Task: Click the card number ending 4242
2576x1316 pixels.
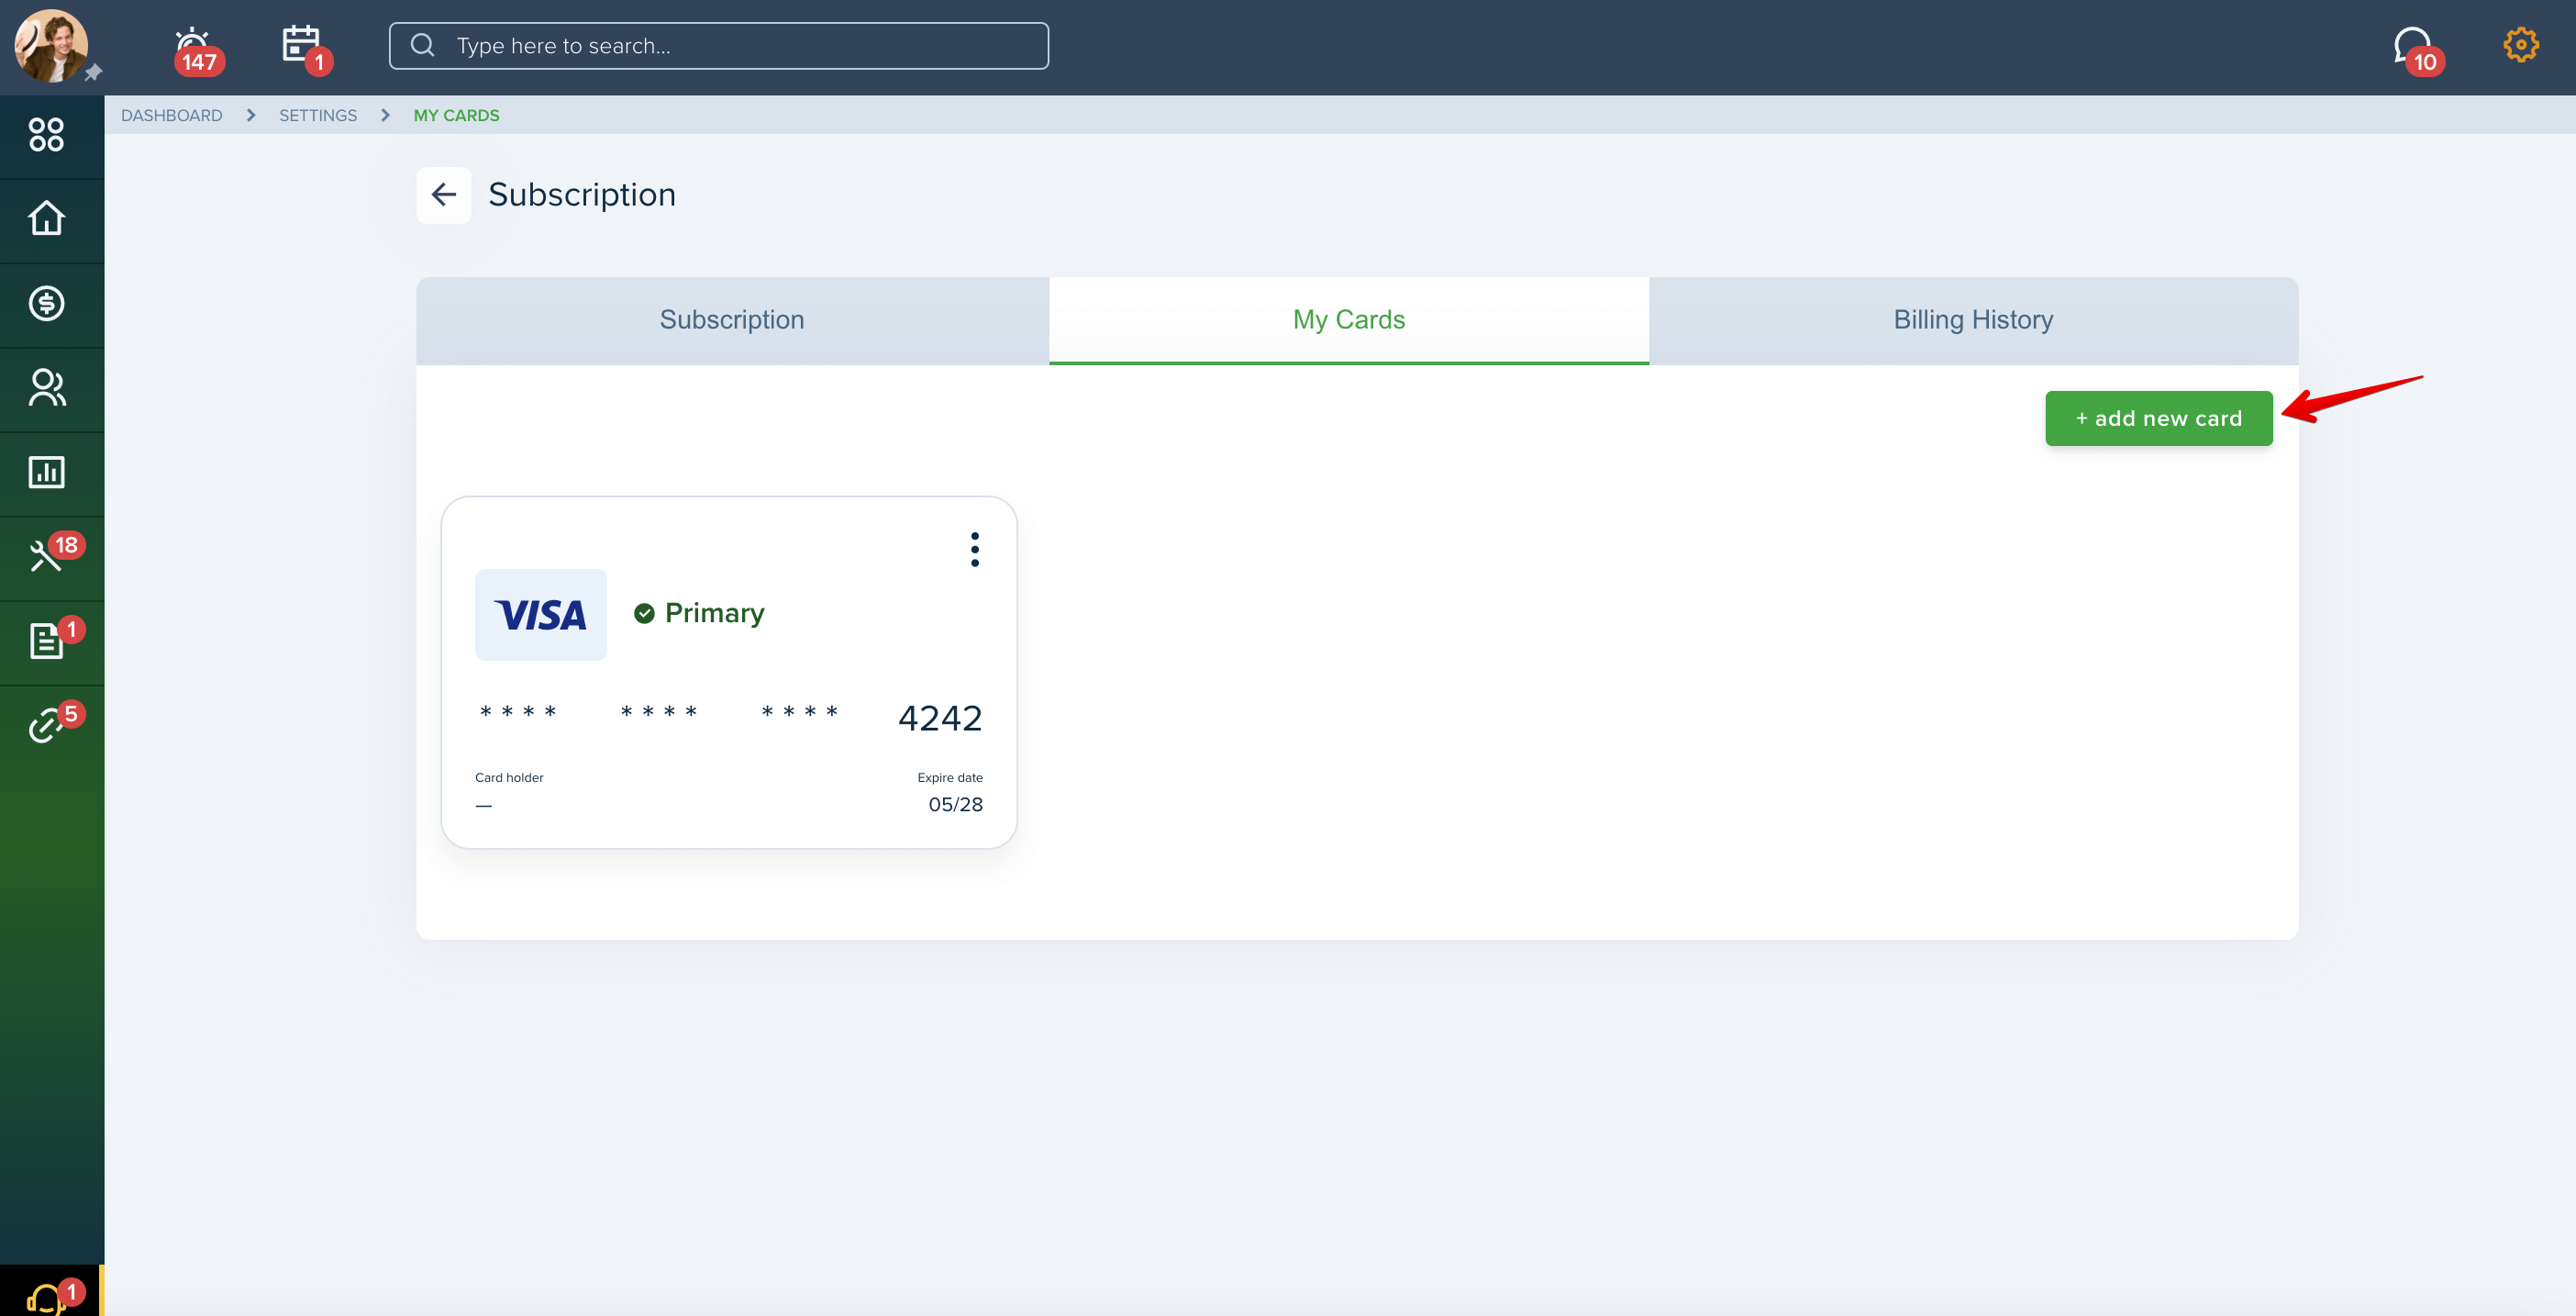Action: tap(731, 717)
